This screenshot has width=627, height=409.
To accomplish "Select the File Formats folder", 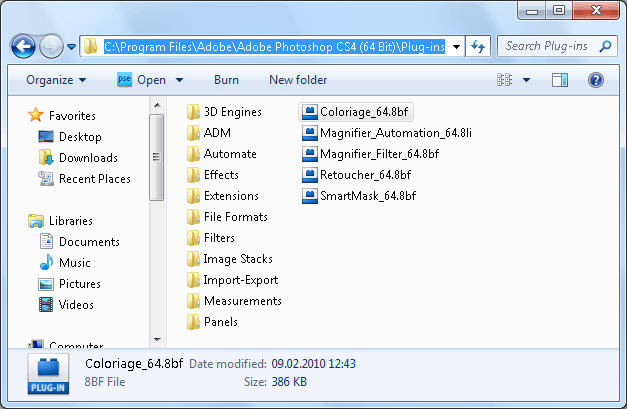I will point(227,217).
